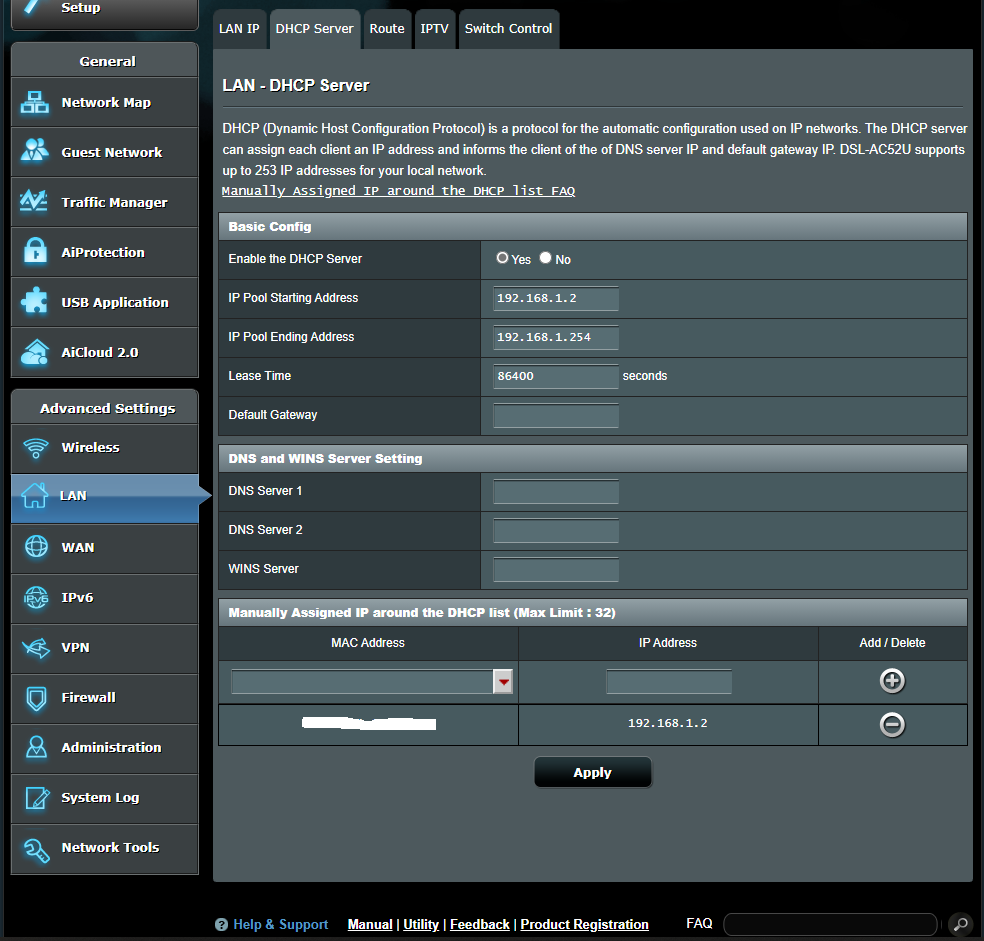Click the Guest Network icon

(x=35, y=152)
